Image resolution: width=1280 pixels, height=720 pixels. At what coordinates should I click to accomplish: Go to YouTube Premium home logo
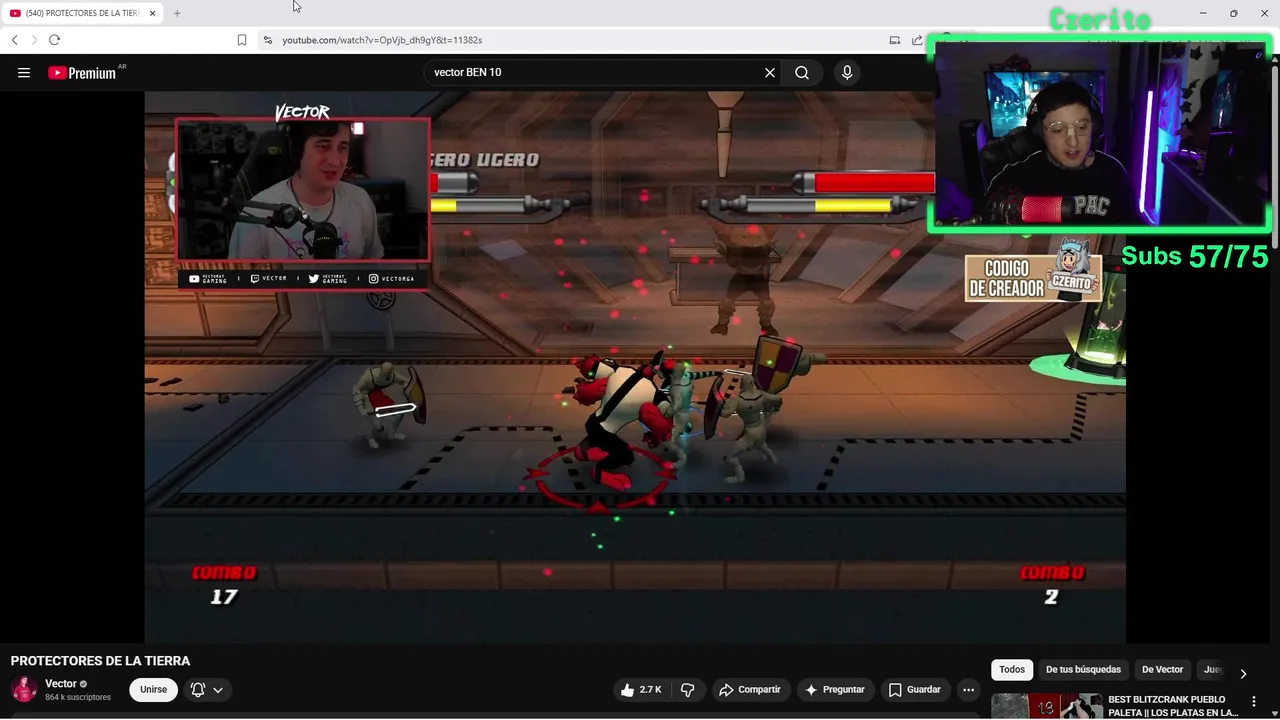[82, 73]
